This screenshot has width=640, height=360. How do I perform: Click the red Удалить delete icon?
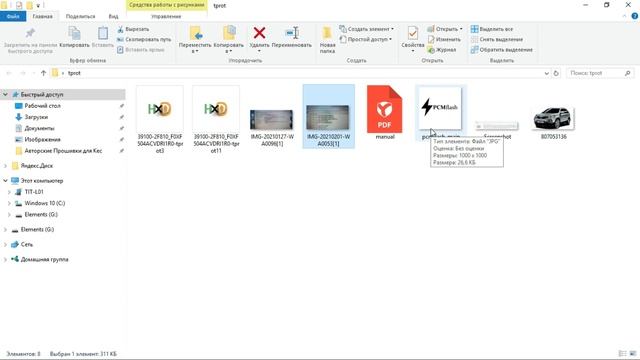[259, 33]
